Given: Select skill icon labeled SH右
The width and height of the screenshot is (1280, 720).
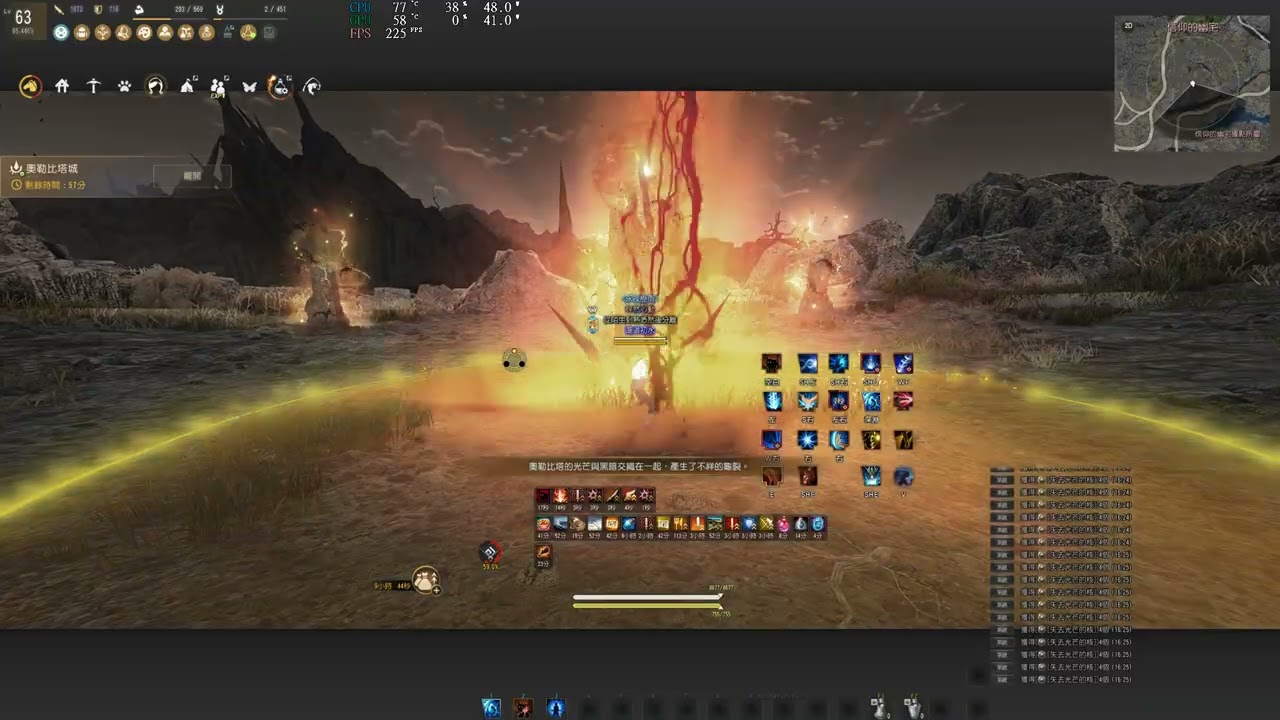Looking at the screenshot, I should tap(839, 363).
